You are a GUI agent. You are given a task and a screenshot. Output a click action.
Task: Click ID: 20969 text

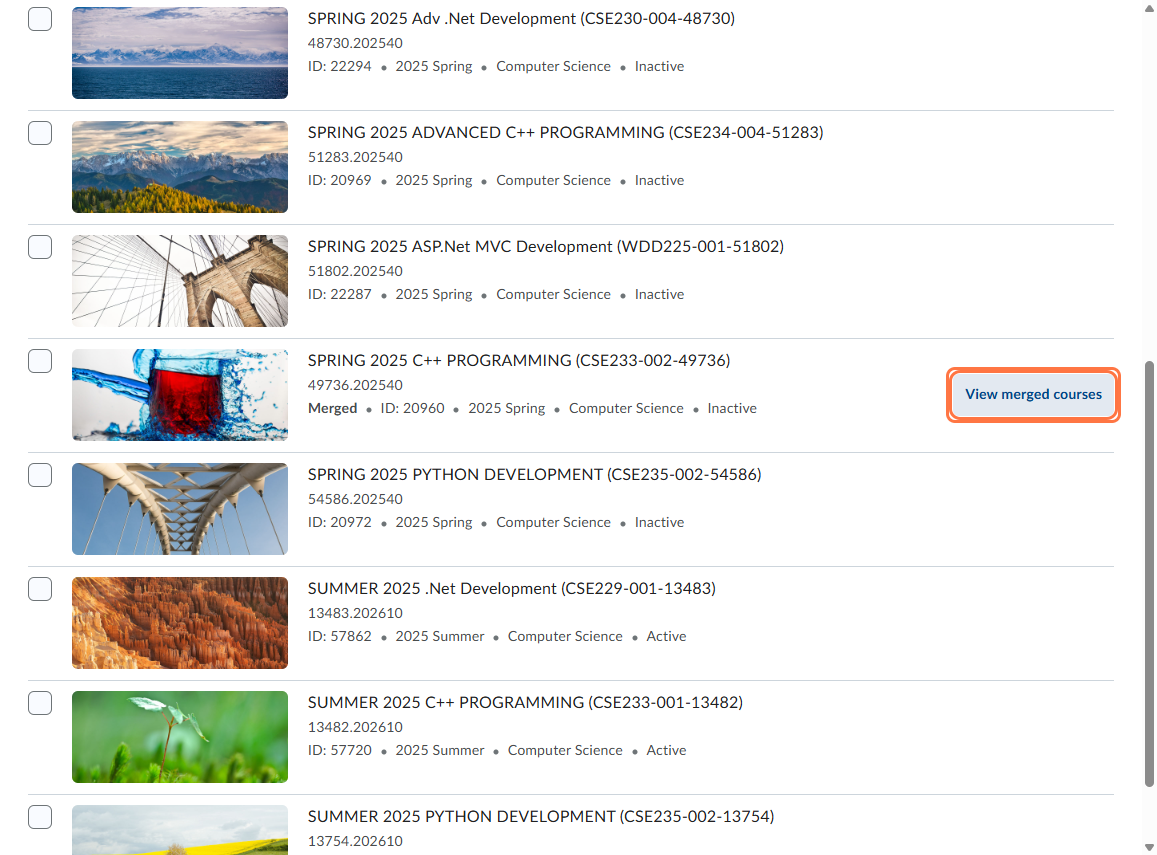coord(339,181)
